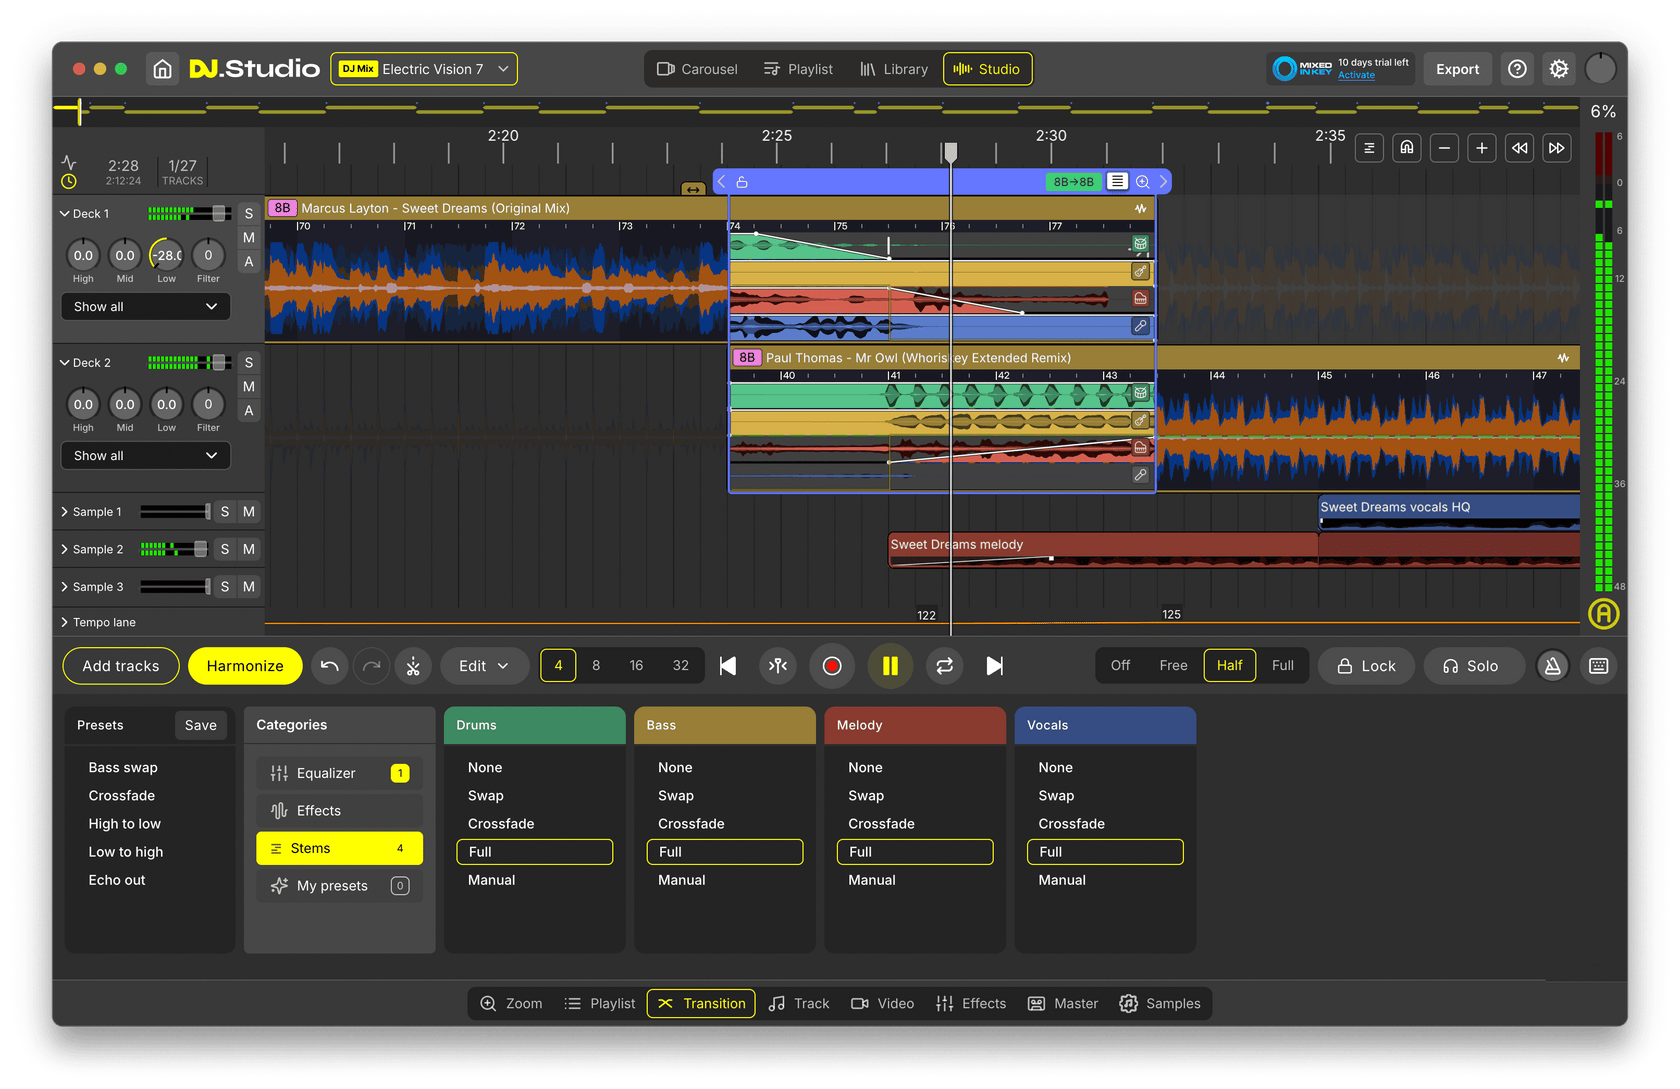This screenshot has height=1089, width=1680.
Task: Click the split track scissors icon
Action: pyautogui.click(x=413, y=666)
